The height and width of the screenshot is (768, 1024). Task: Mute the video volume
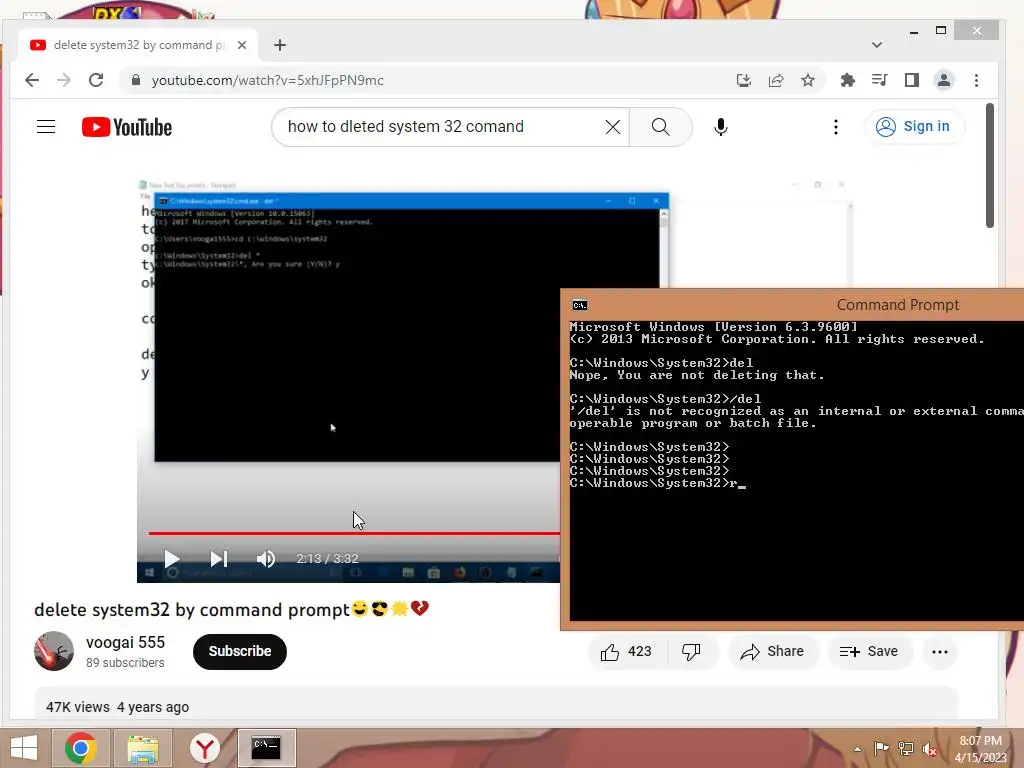point(266,559)
